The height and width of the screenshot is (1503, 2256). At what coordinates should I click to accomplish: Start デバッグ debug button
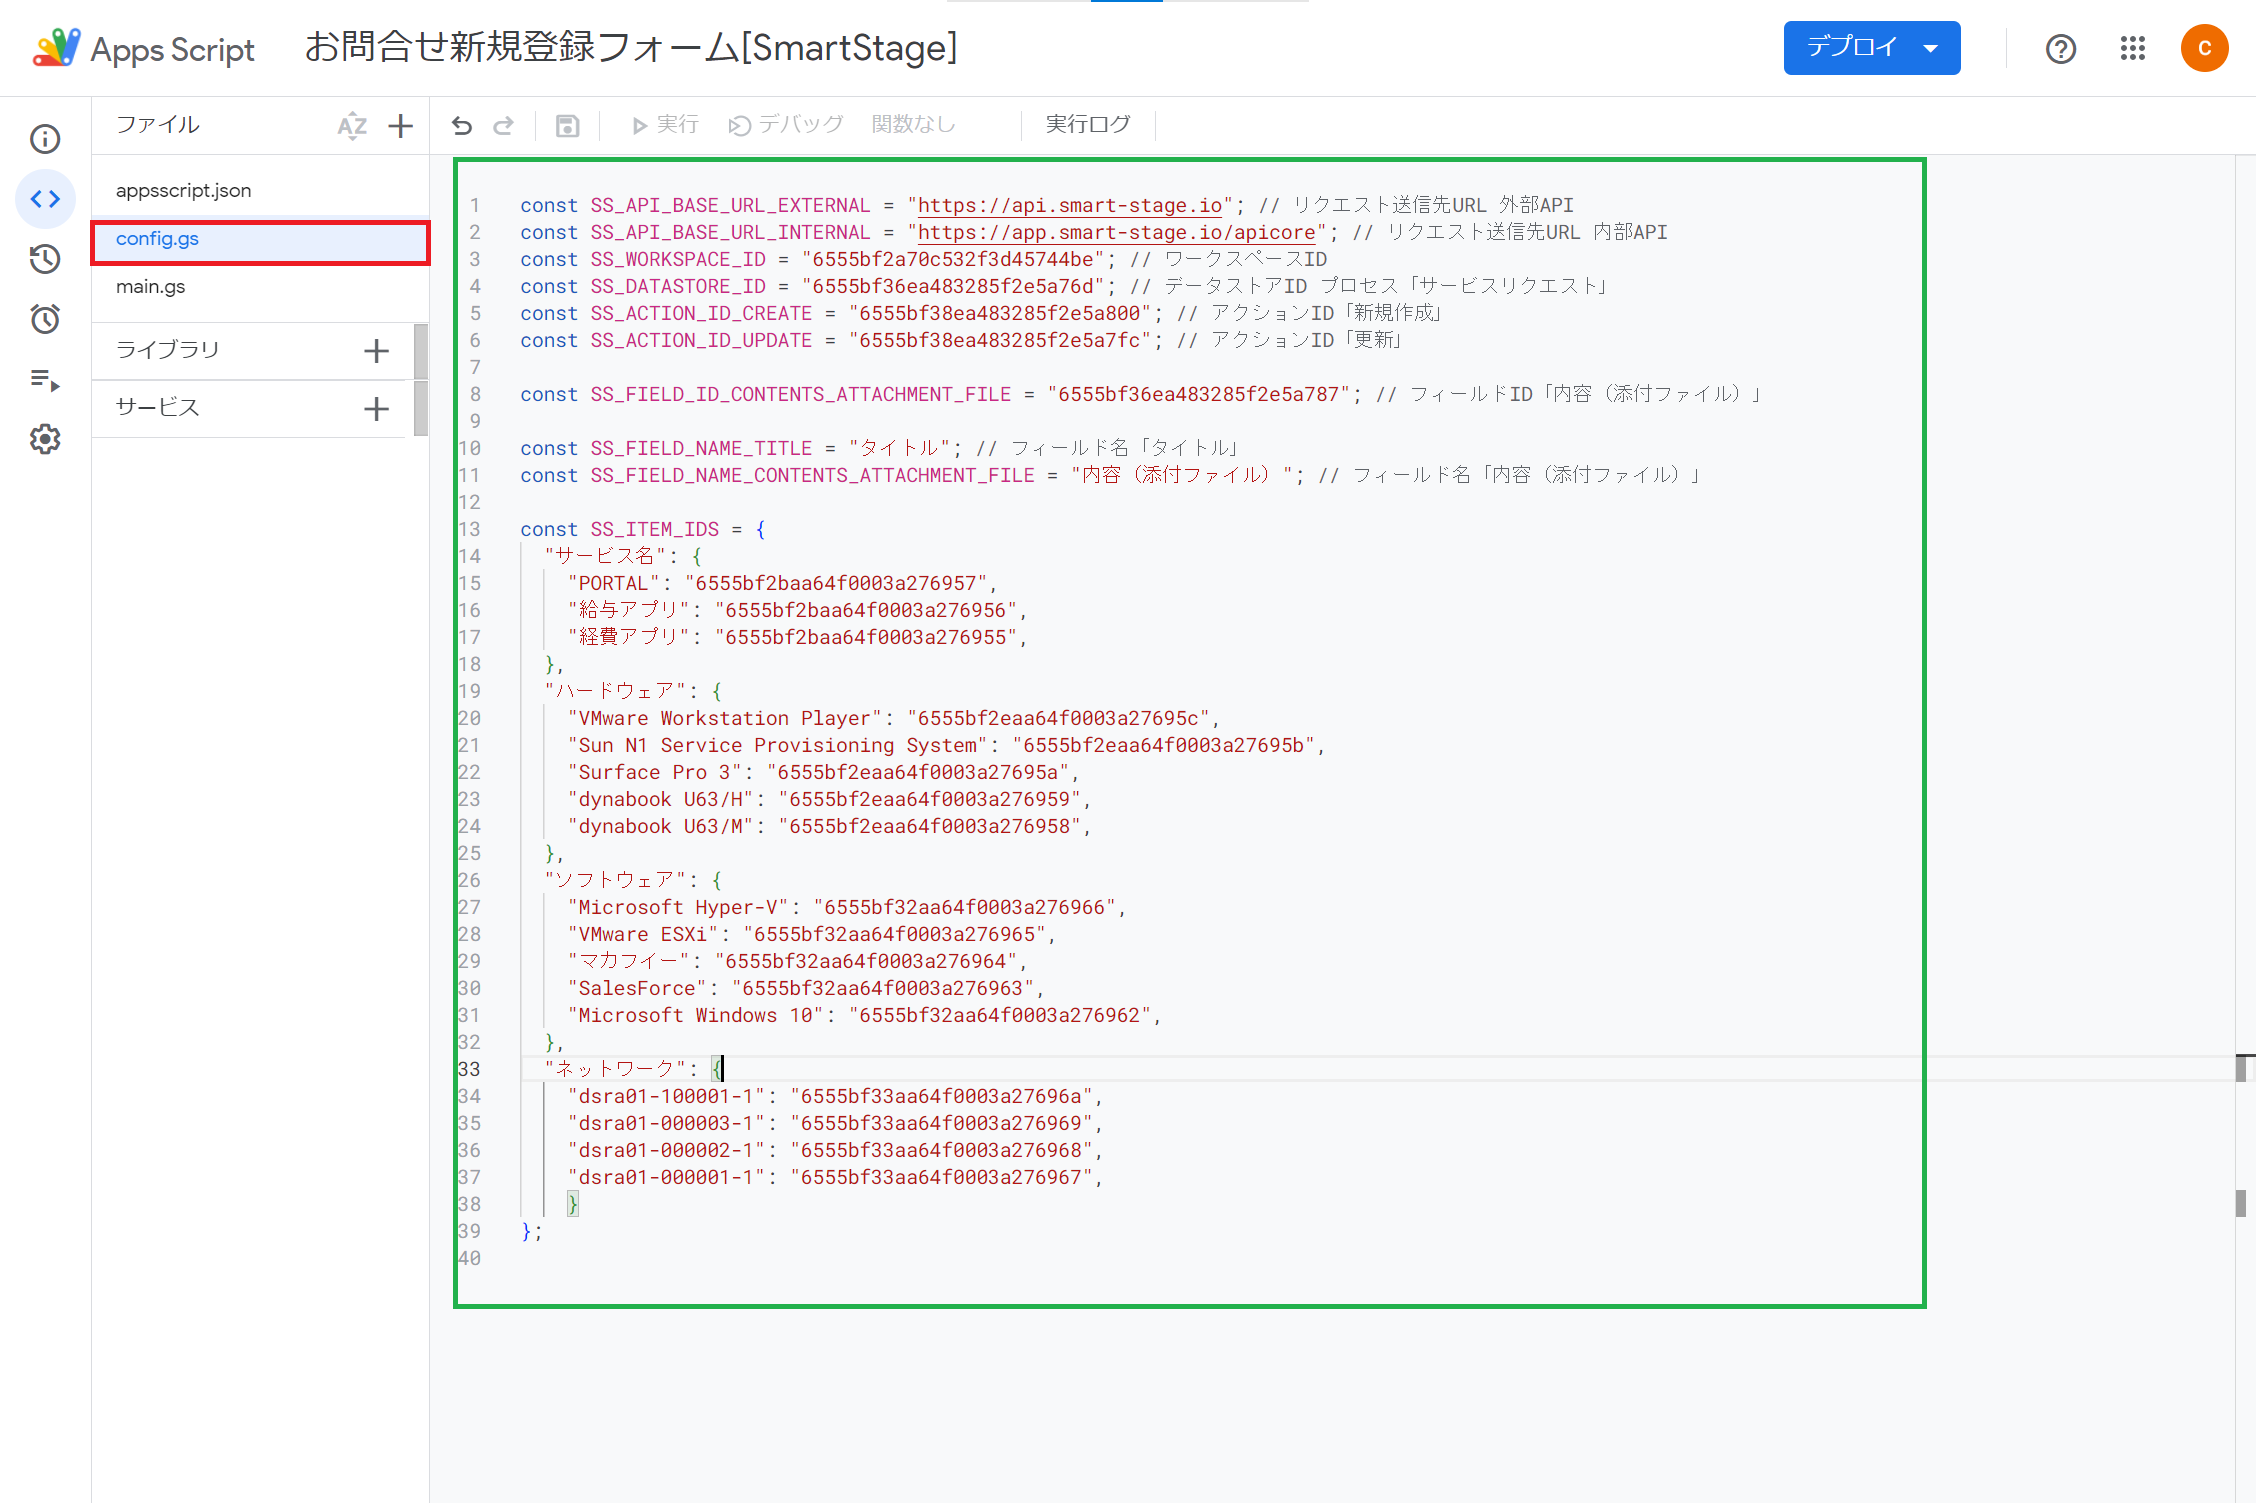[x=786, y=125]
